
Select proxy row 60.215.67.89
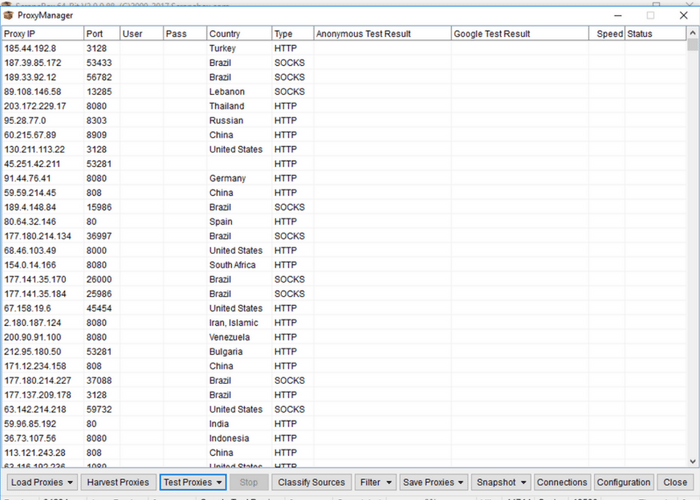(x=344, y=135)
